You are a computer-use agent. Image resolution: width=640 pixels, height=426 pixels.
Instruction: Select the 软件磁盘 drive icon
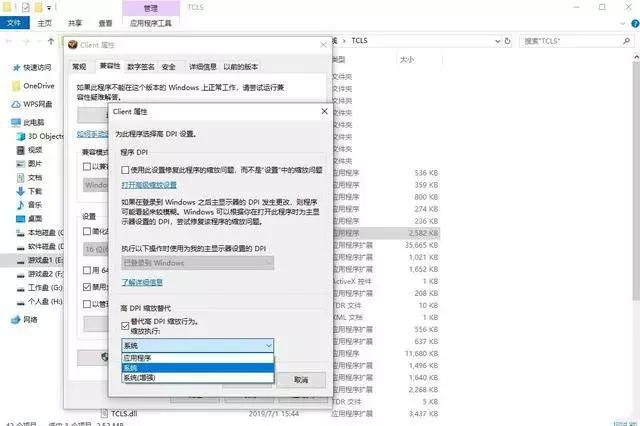coord(21,247)
